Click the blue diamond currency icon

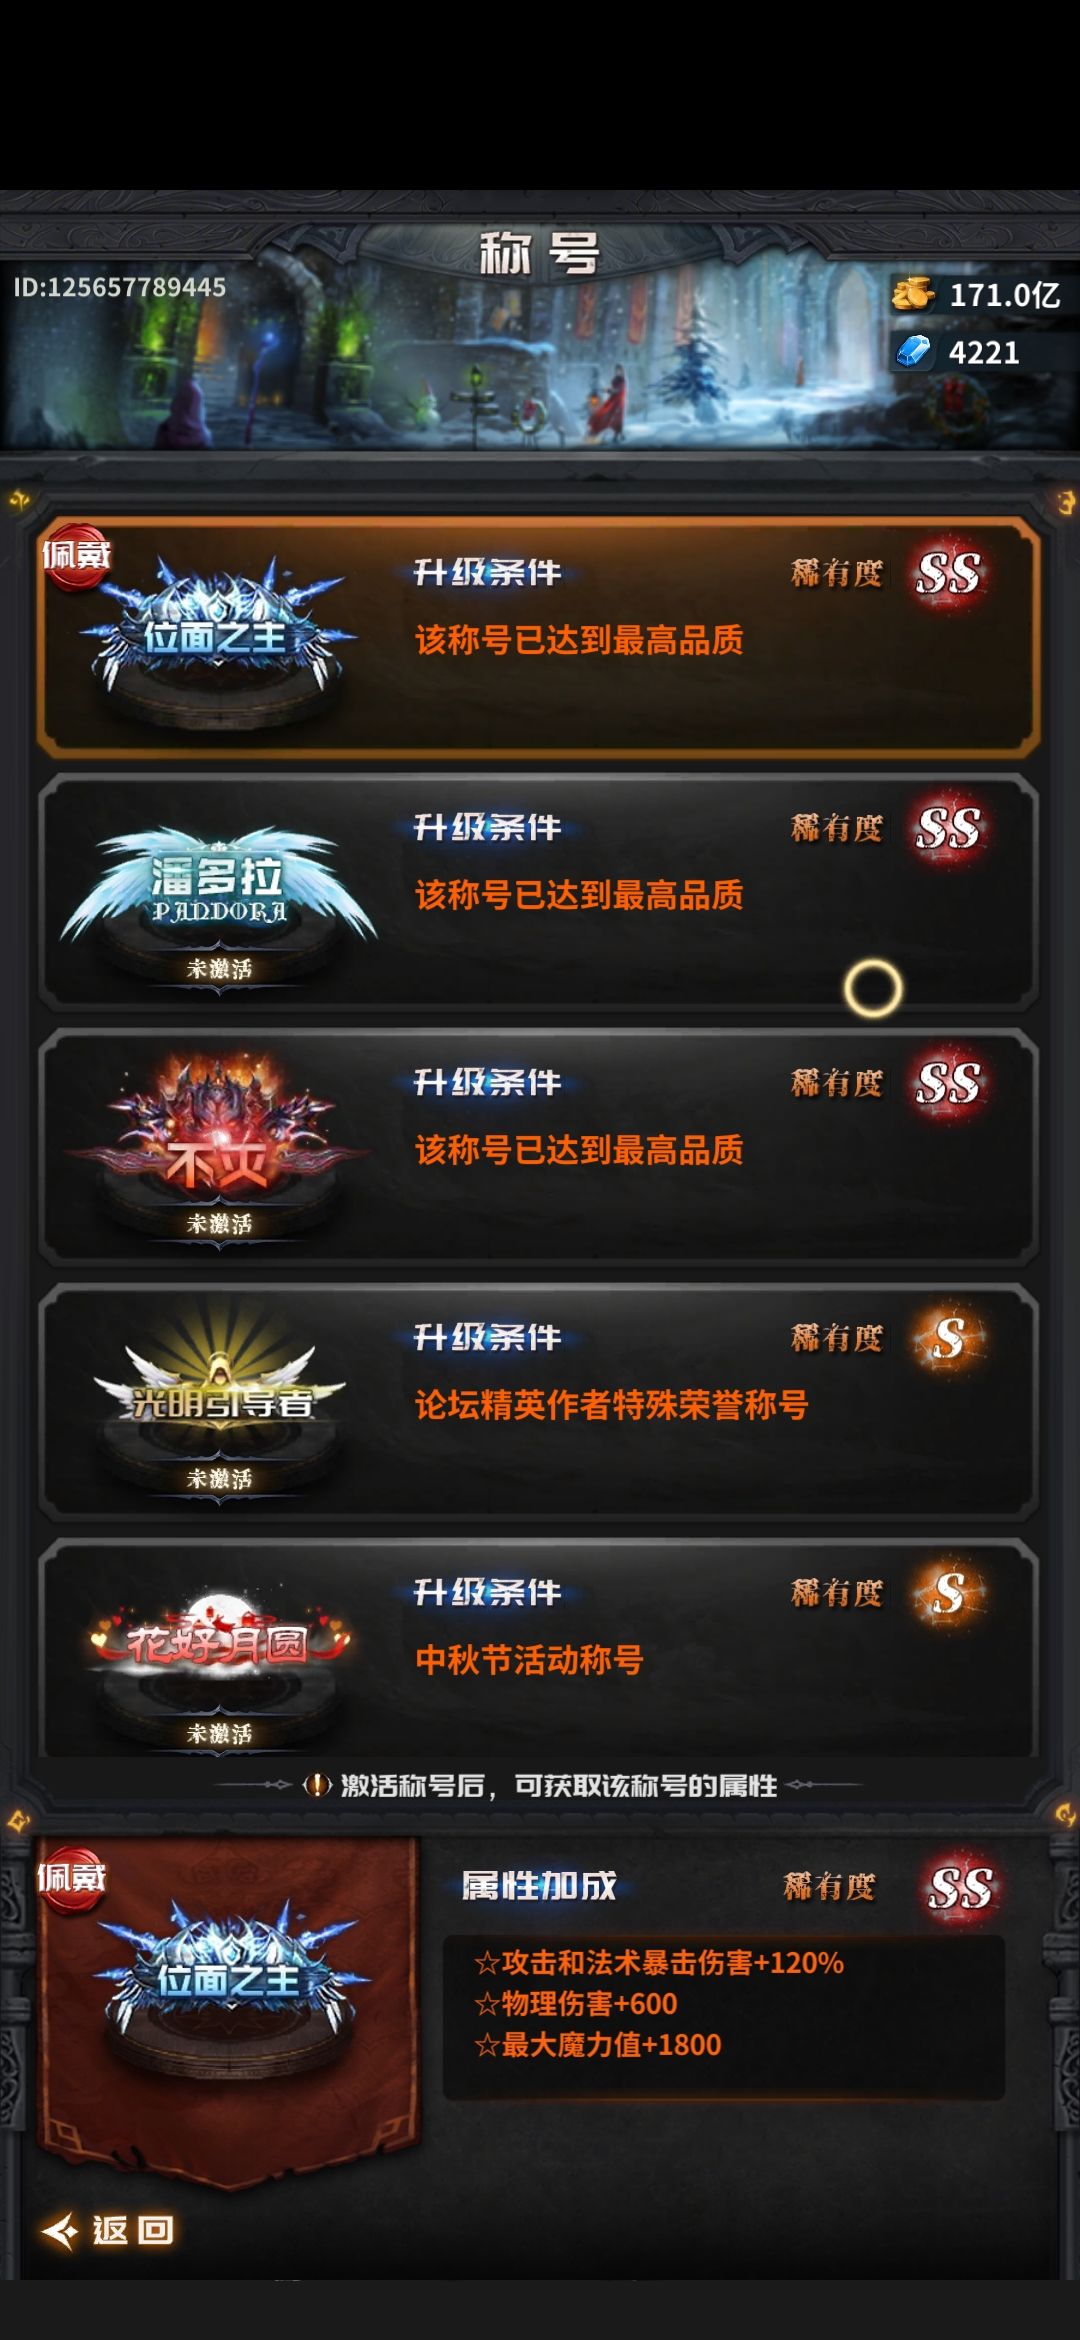click(x=913, y=352)
